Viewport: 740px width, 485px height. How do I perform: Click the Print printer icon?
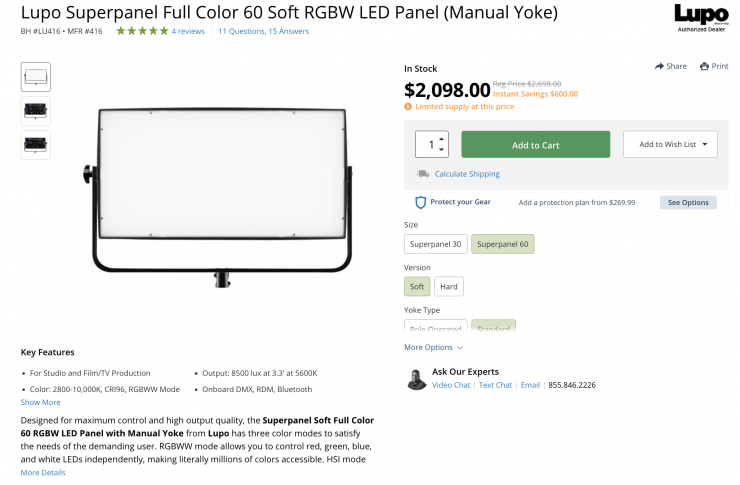click(705, 66)
